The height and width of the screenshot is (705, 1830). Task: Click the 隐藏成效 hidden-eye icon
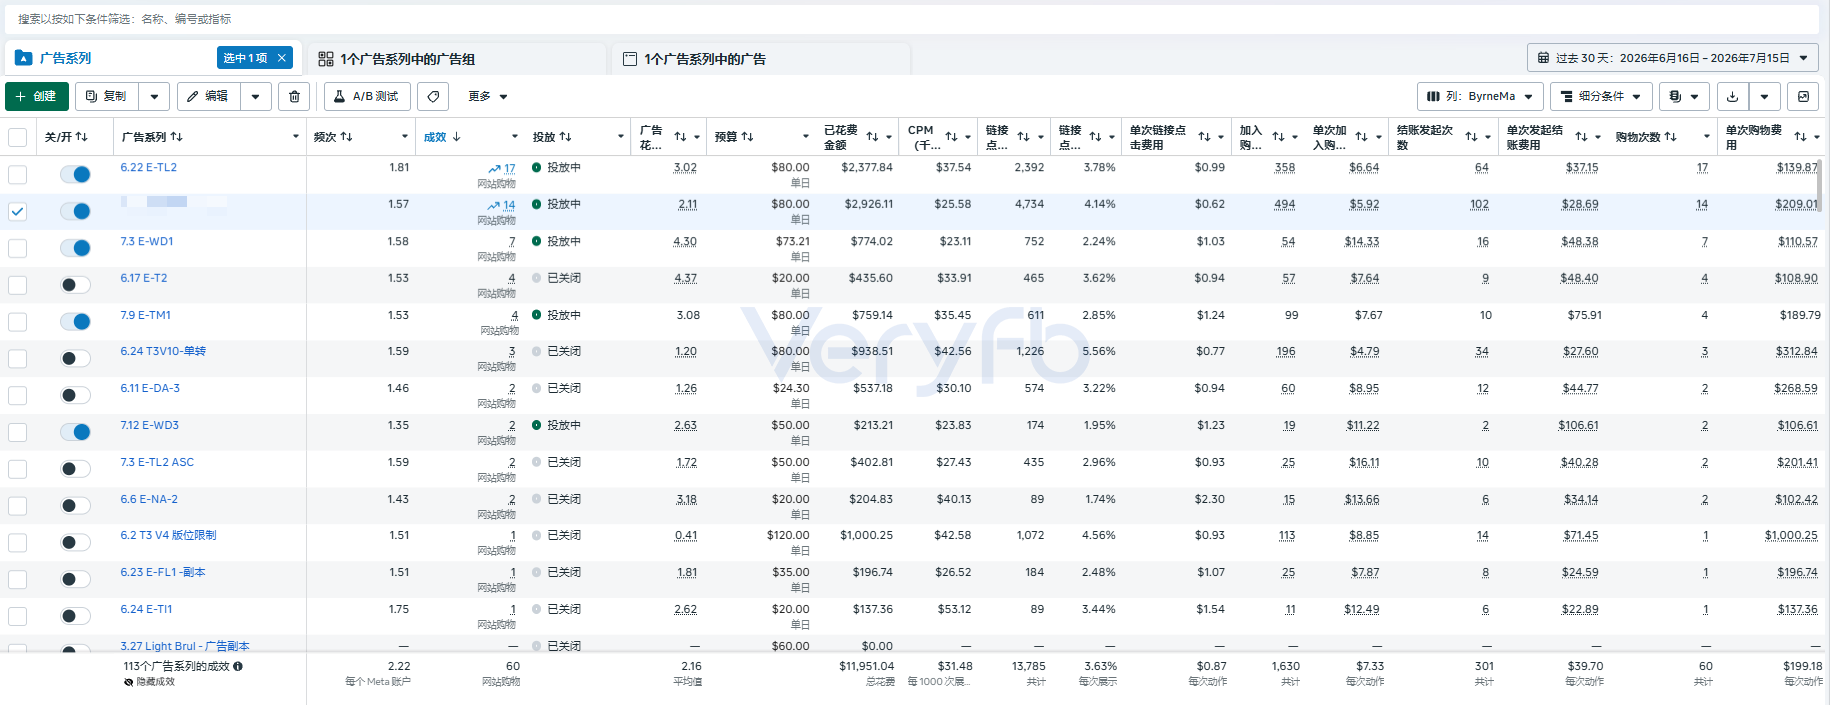pos(128,682)
